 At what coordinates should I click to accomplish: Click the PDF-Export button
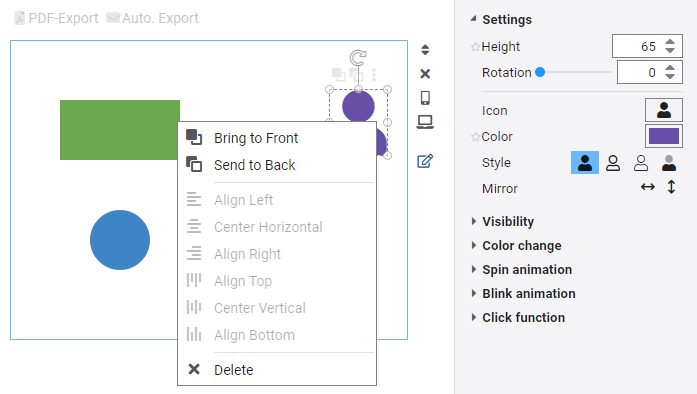(x=56, y=18)
